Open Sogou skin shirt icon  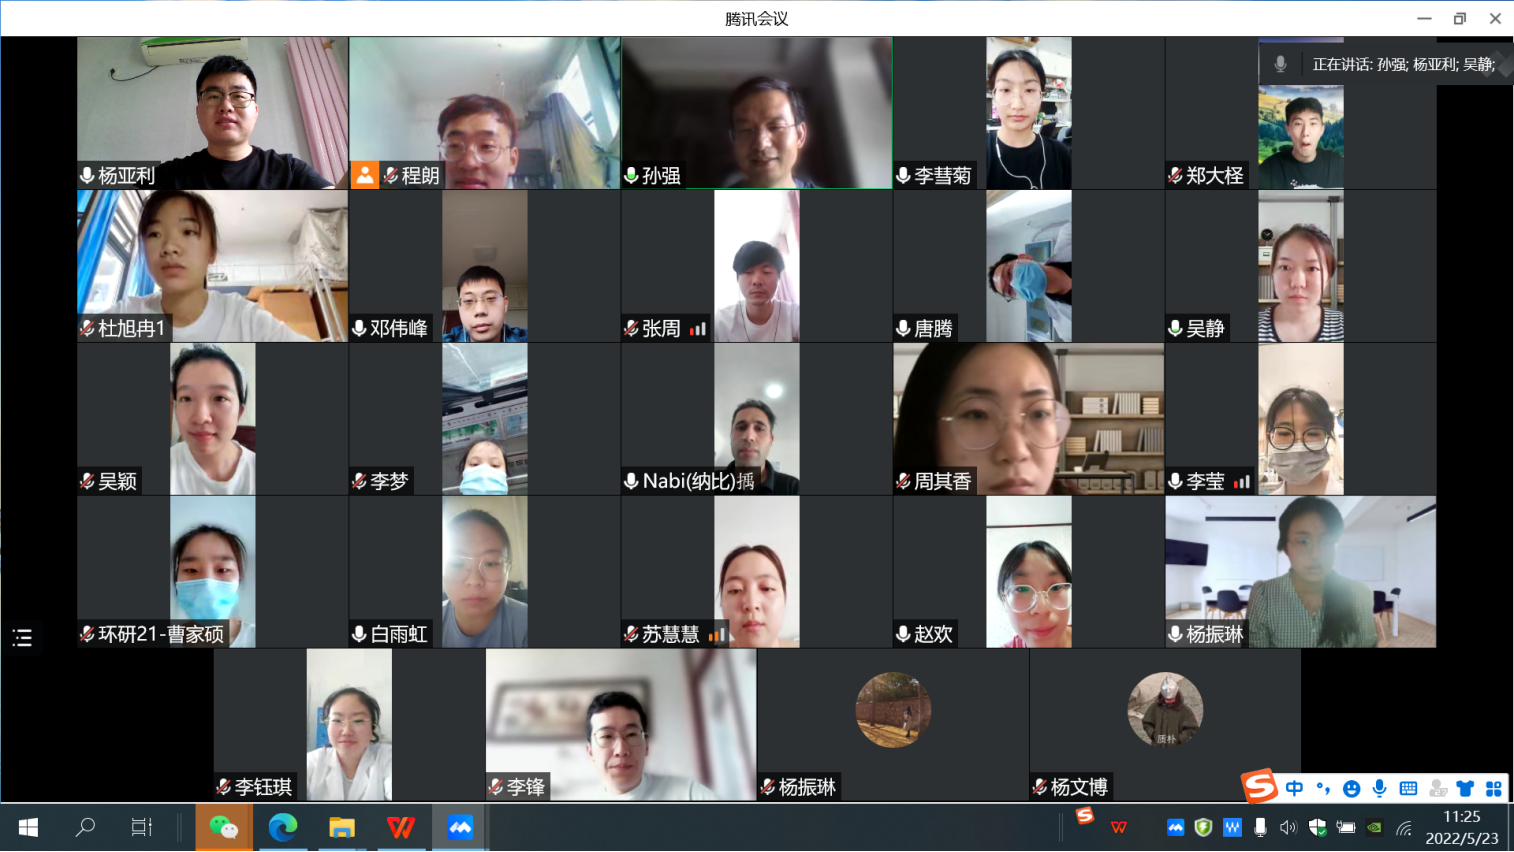point(1465,788)
